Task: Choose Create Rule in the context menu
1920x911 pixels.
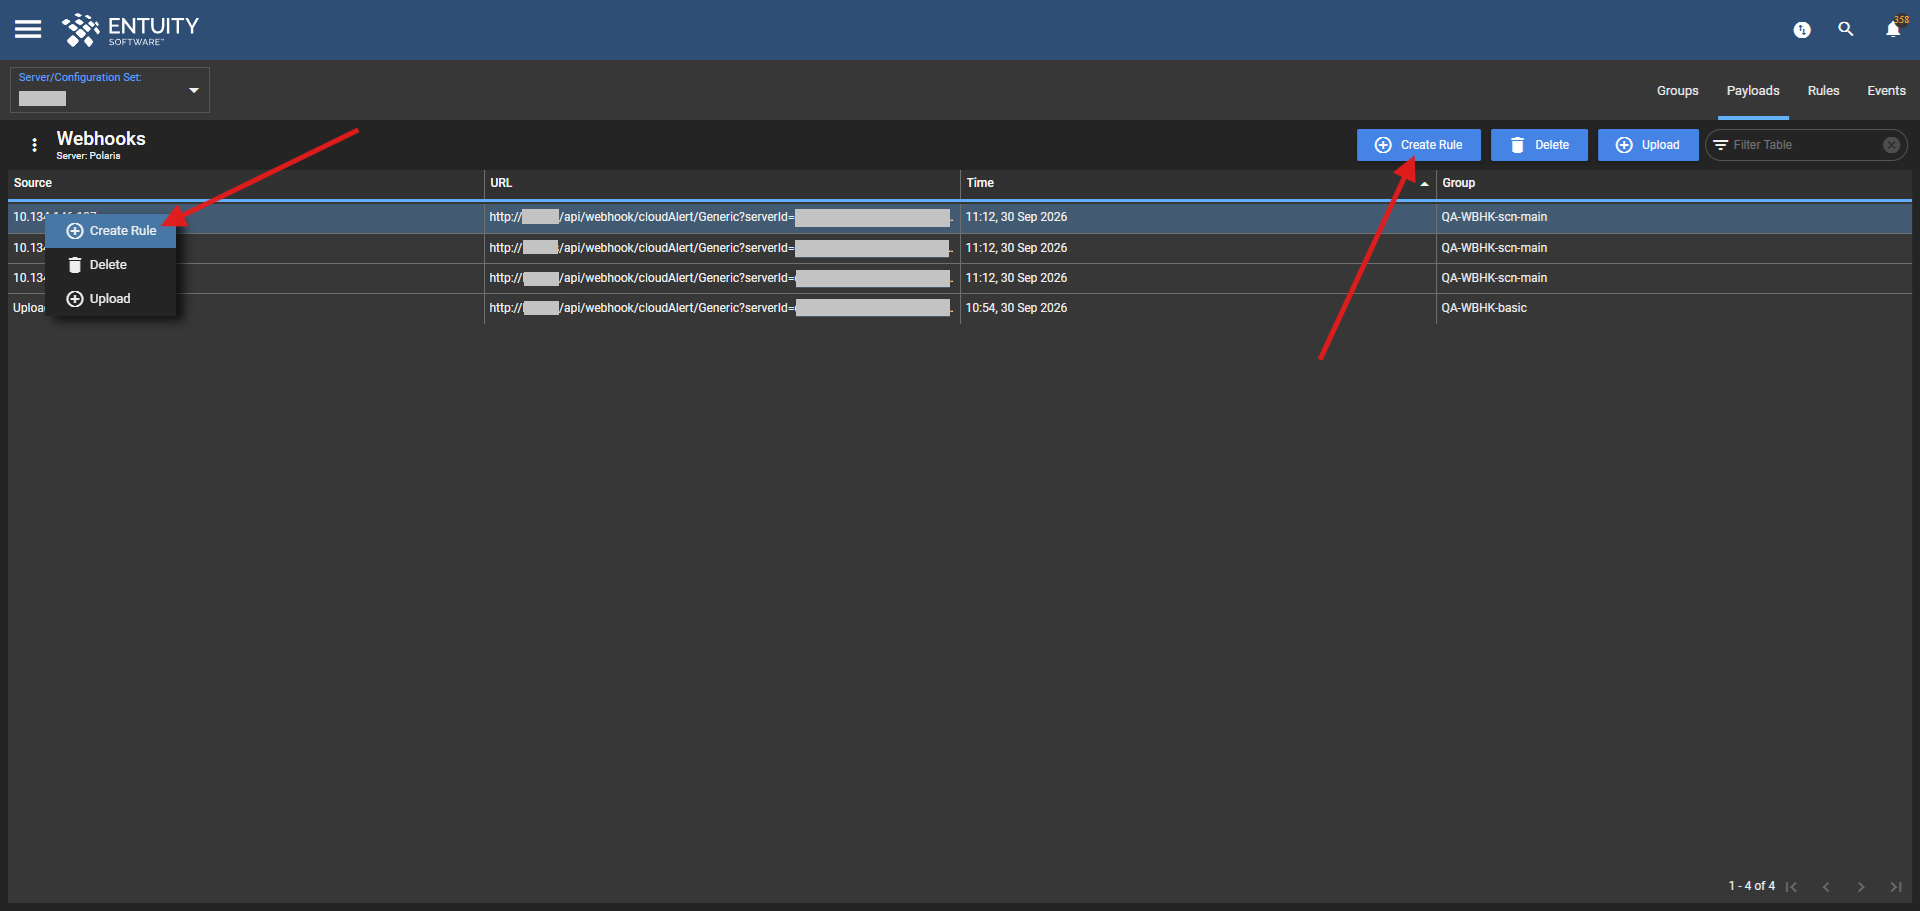Action: coord(111,231)
